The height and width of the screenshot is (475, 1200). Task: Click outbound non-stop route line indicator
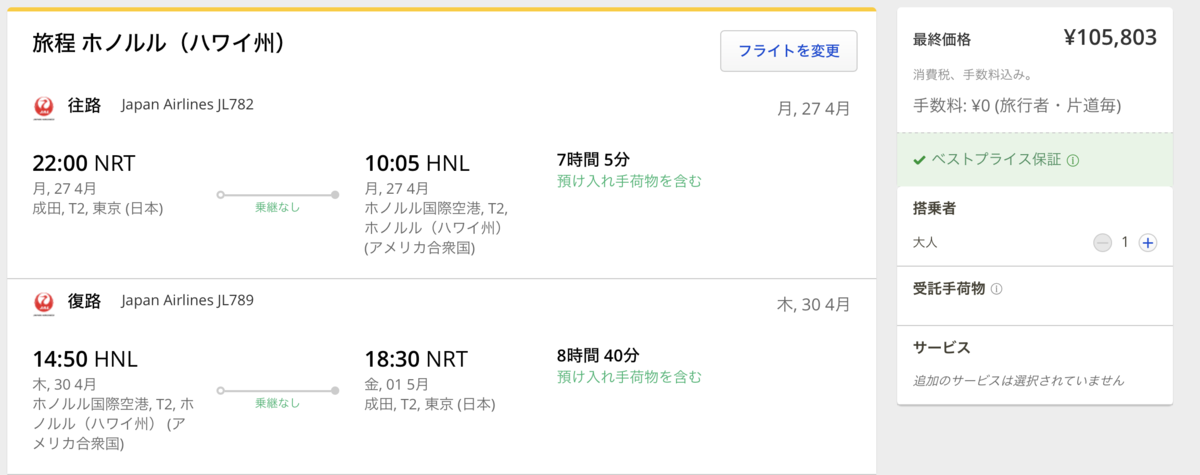pos(277,195)
